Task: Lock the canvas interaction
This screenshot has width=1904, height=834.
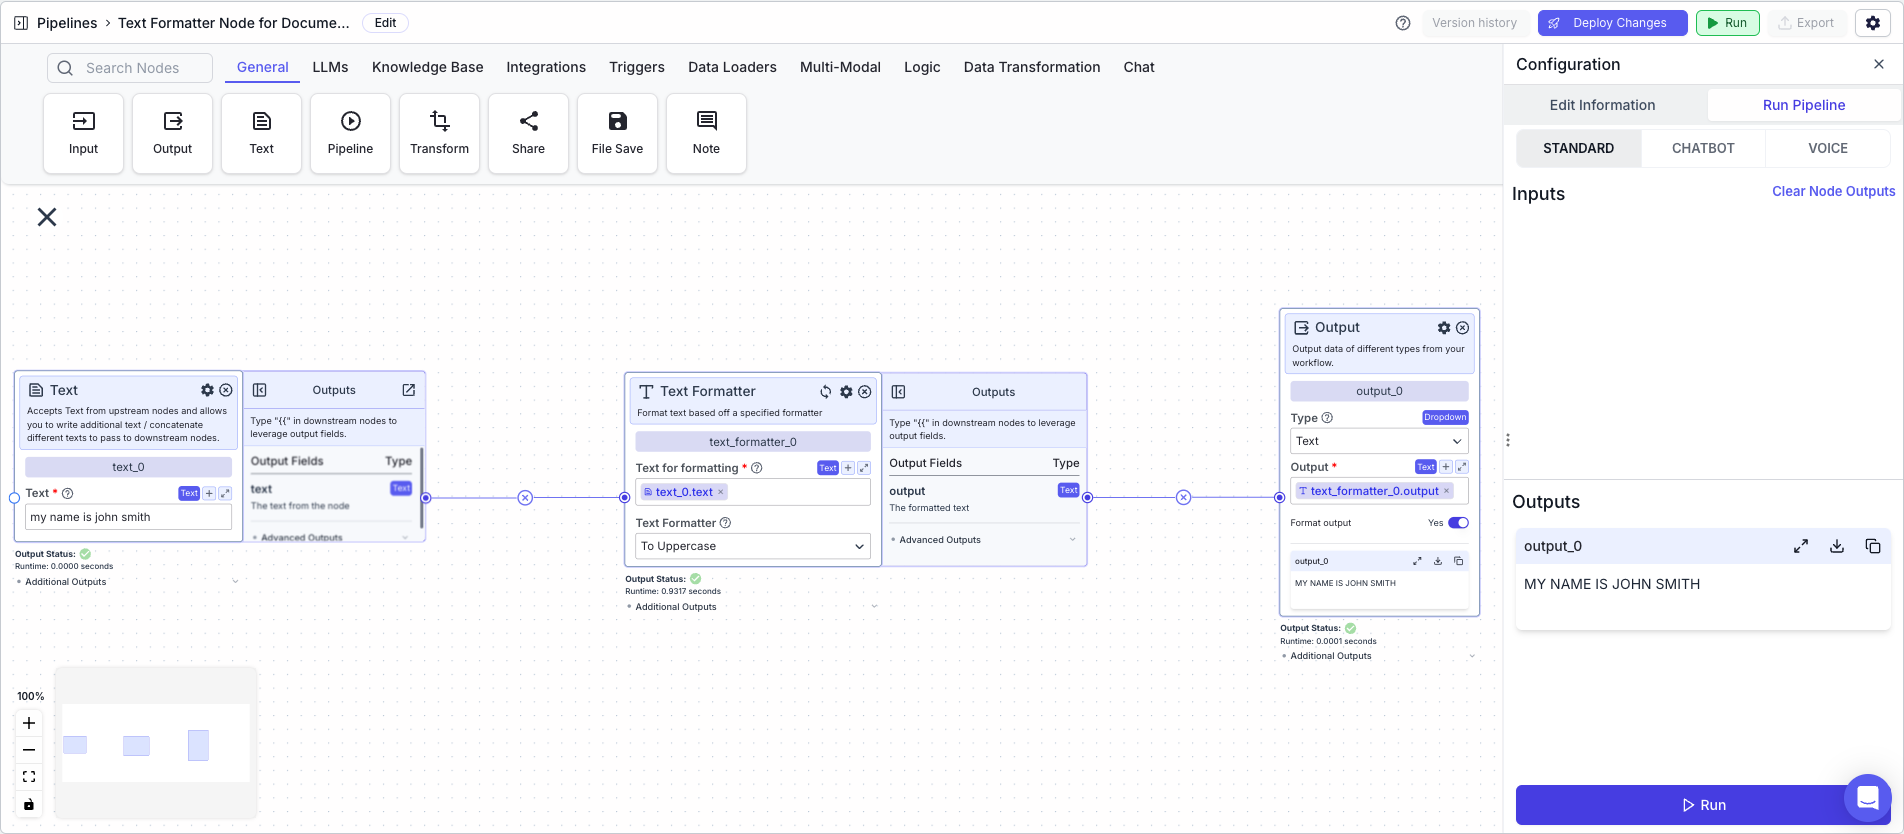Action: [x=29, y=804]
